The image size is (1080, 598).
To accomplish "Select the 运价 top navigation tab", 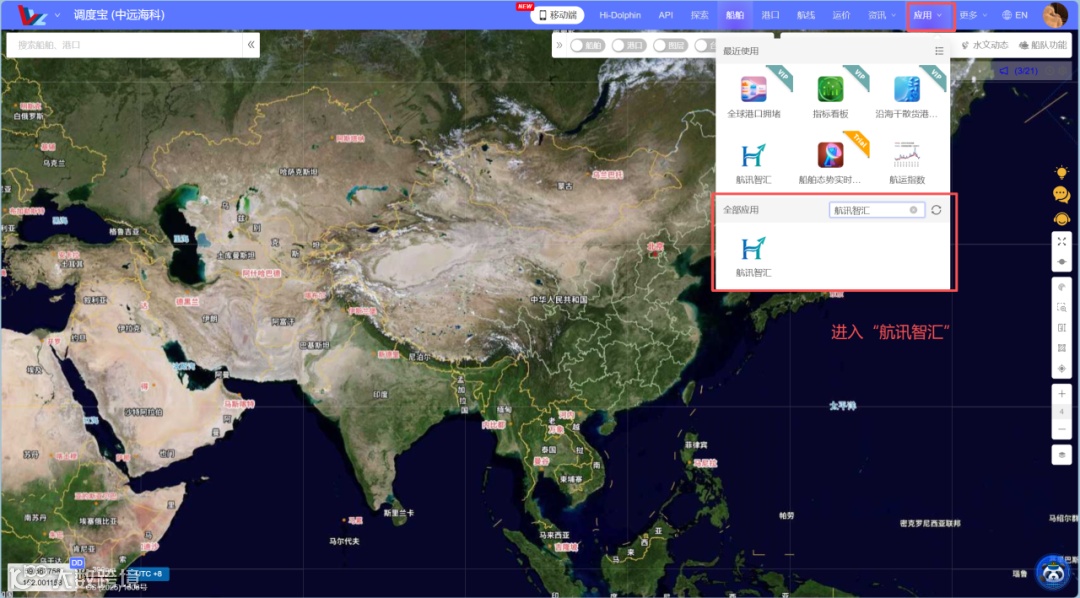I will [x=841, y=15].
